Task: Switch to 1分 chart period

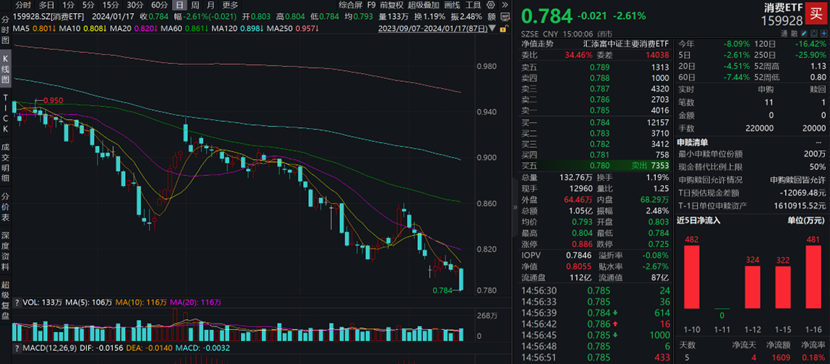Action: click(67, 5)
